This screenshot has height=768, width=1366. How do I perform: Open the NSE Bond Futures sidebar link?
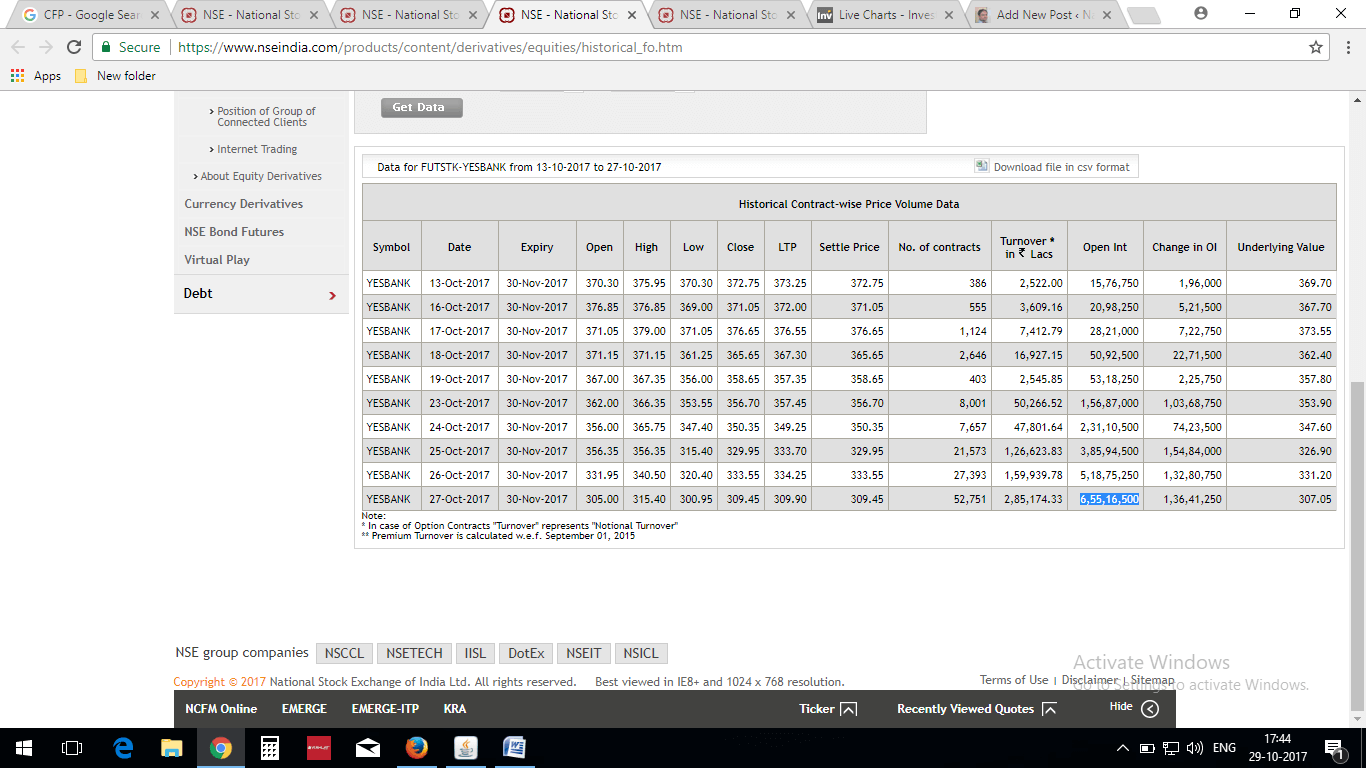click(234, 232)
